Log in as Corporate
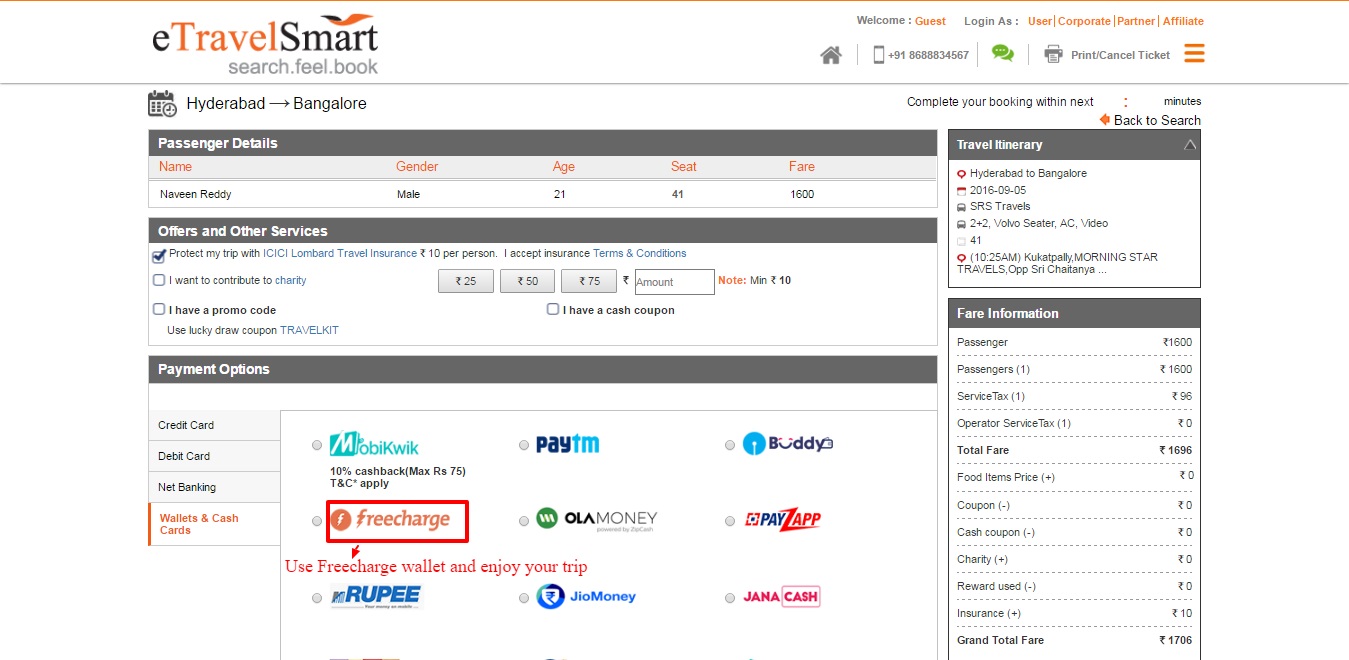The width and height of the screenshot is (1349, 660). [1085, 21]
